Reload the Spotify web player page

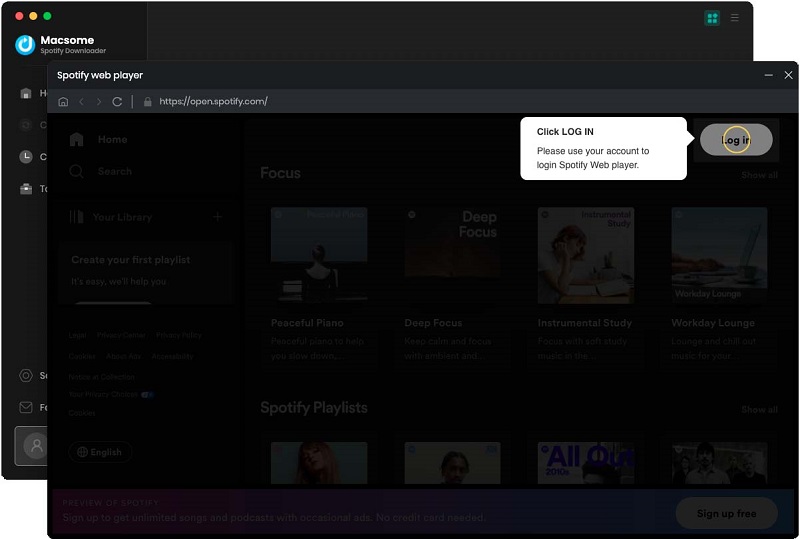tap(117, 102)
